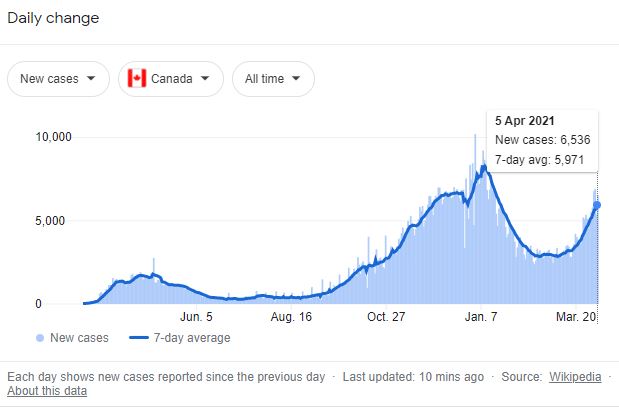The image size is (619, 409).
Task: Click the New cases dropdown arrow
Action: [92, 78]
